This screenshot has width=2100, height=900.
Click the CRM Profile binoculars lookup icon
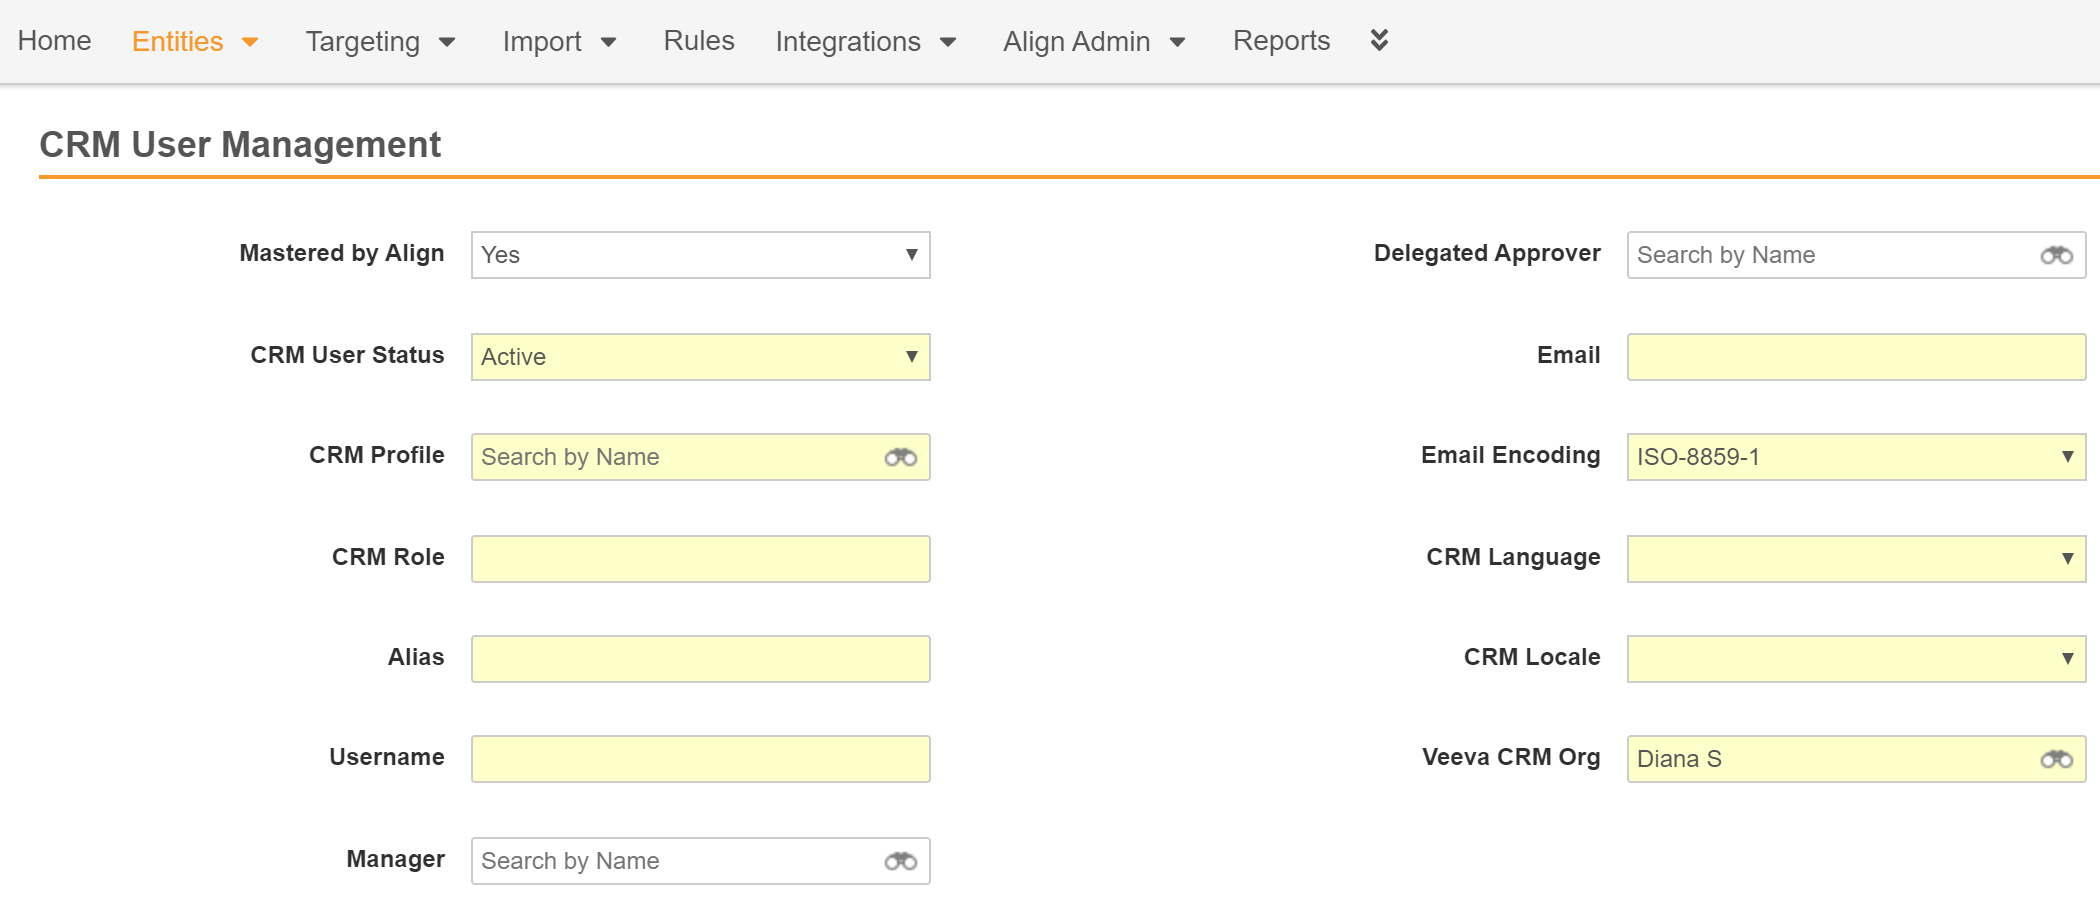[x=900, y=458]
